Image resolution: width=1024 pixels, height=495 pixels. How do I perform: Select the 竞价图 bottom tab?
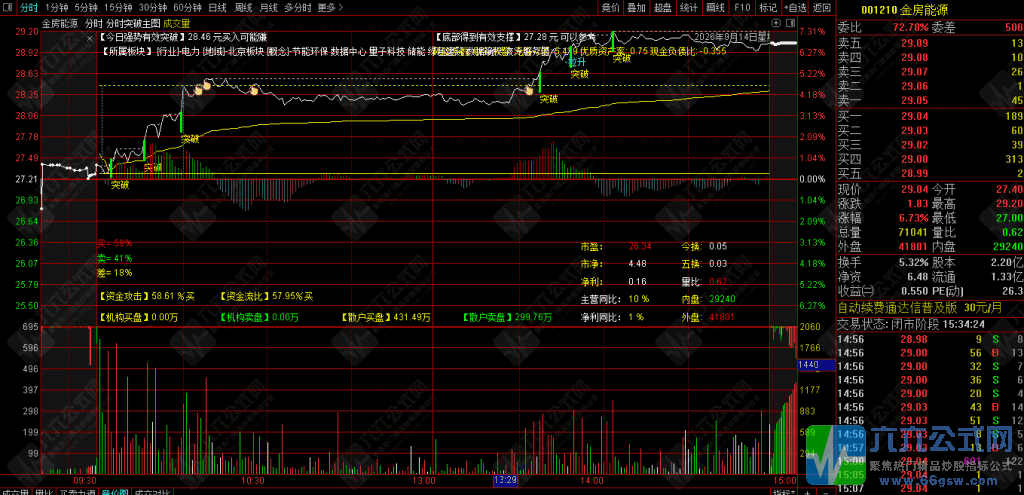116,491
